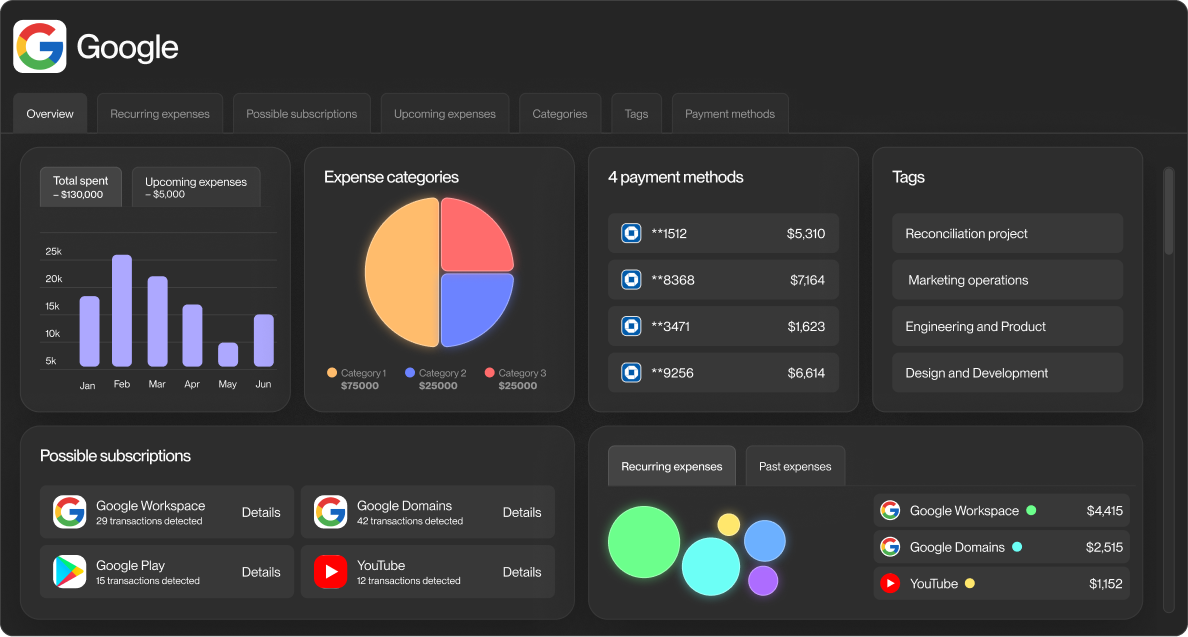Click the $1,623 amount for card **3471
1188x637 pixels.
click(x=806, y=326)
